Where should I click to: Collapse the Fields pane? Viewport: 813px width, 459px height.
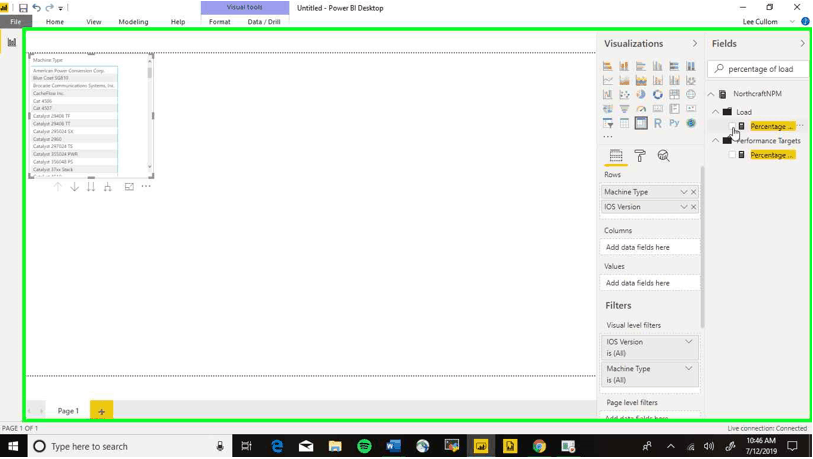803,44
